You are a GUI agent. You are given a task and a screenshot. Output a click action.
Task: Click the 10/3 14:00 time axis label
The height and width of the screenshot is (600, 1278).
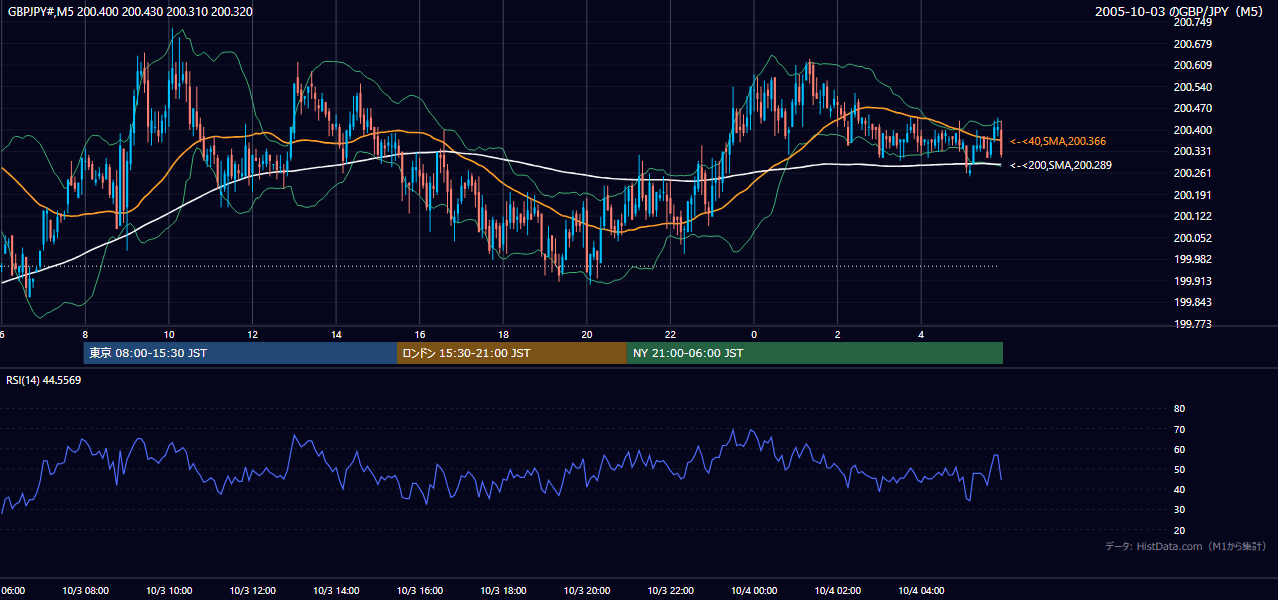click(x=336, y=591)
